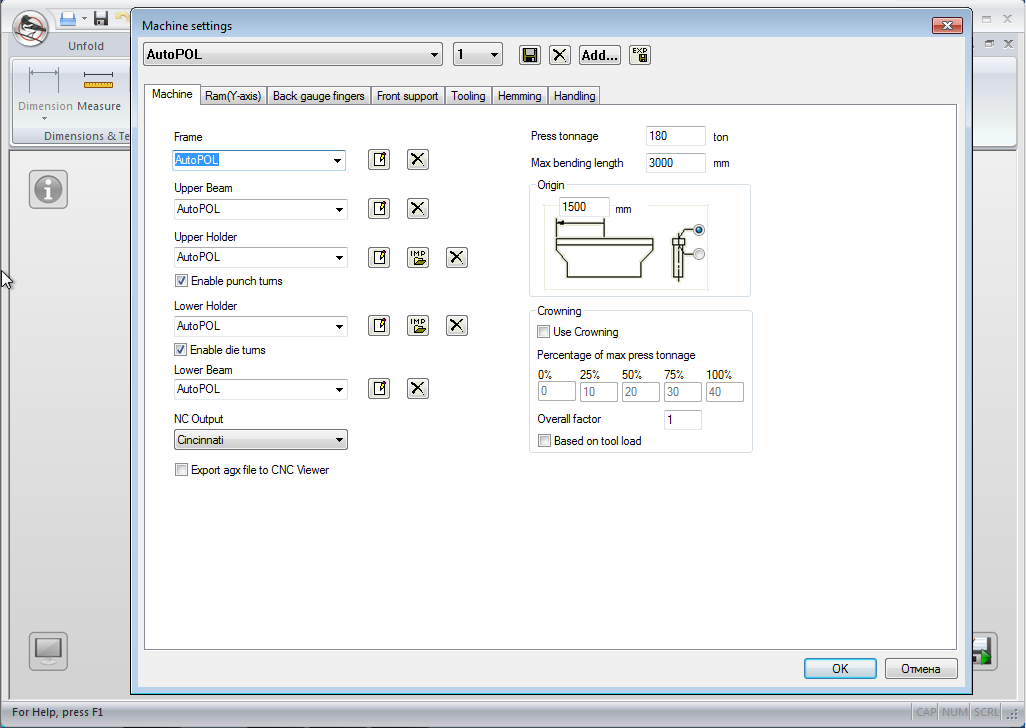Open the Lower Beam edit icon
The height and width of the screenshot is (728, 1026).
point(379,389)
